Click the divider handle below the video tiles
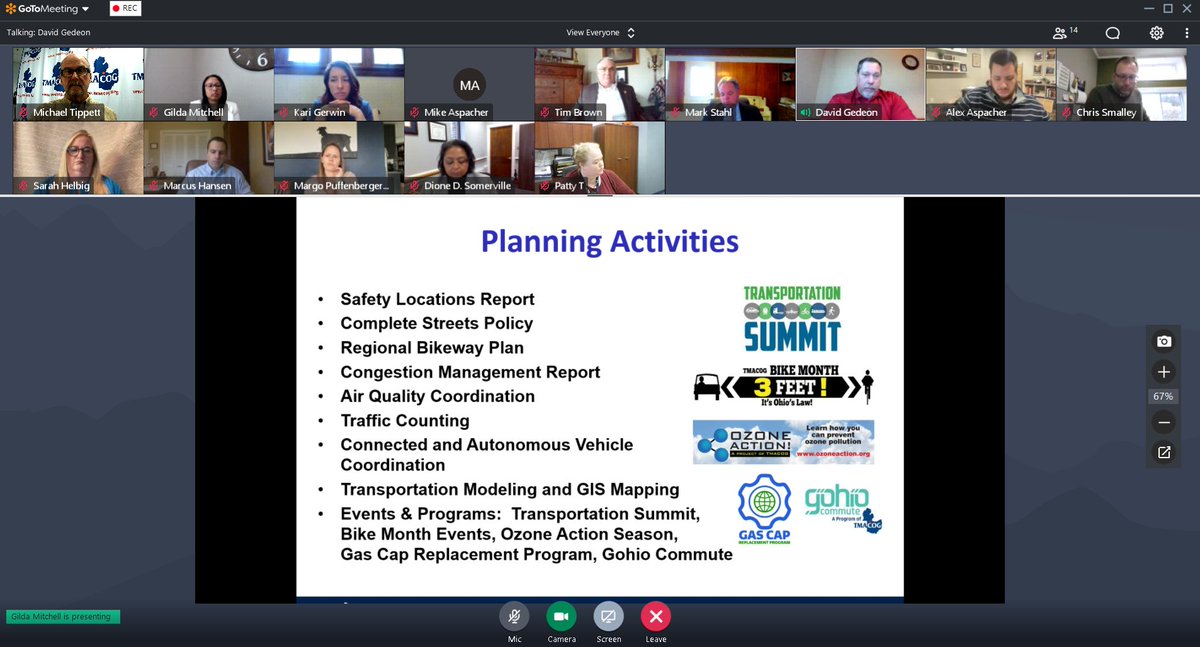1200x647 pixels. coord(600,195)
